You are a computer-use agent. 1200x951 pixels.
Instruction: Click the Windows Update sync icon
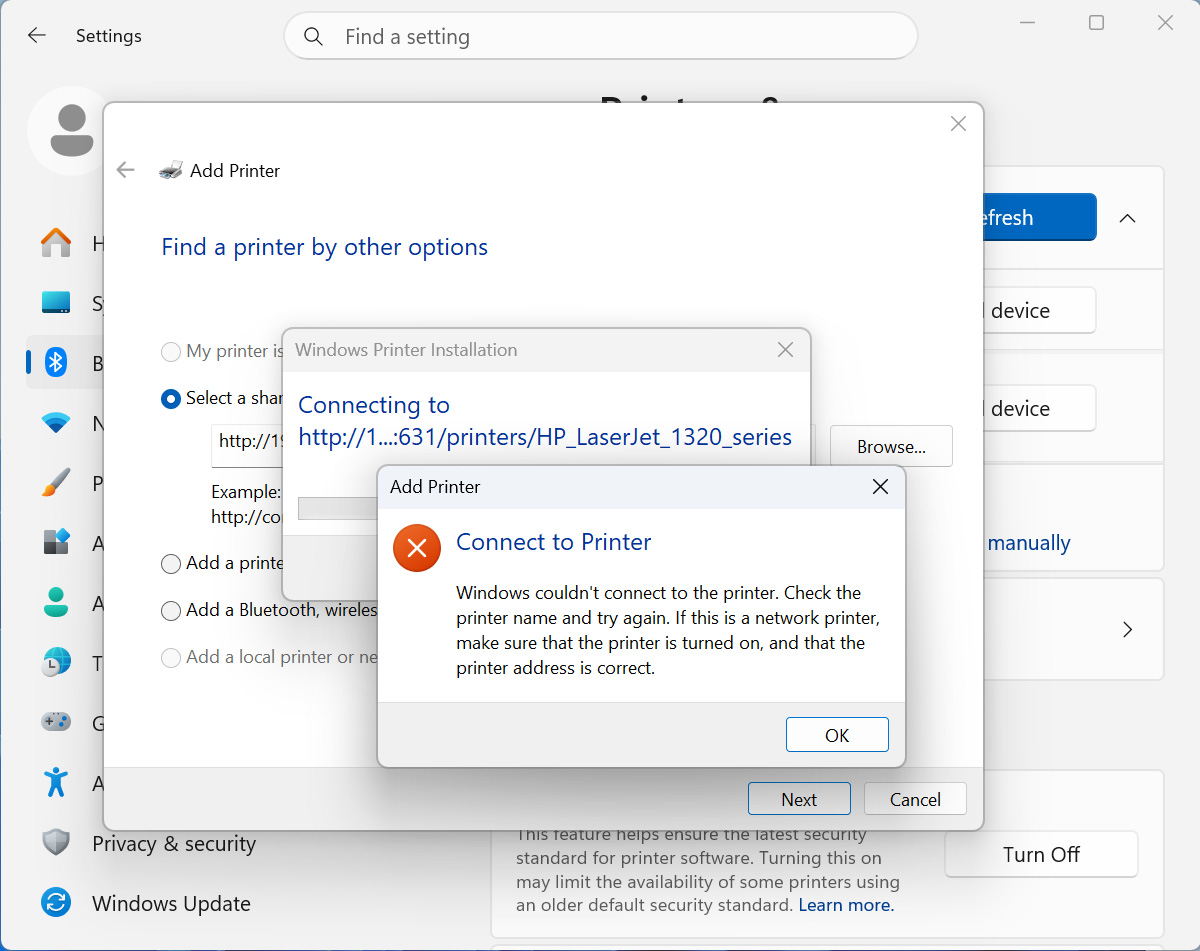click(56, 903)
